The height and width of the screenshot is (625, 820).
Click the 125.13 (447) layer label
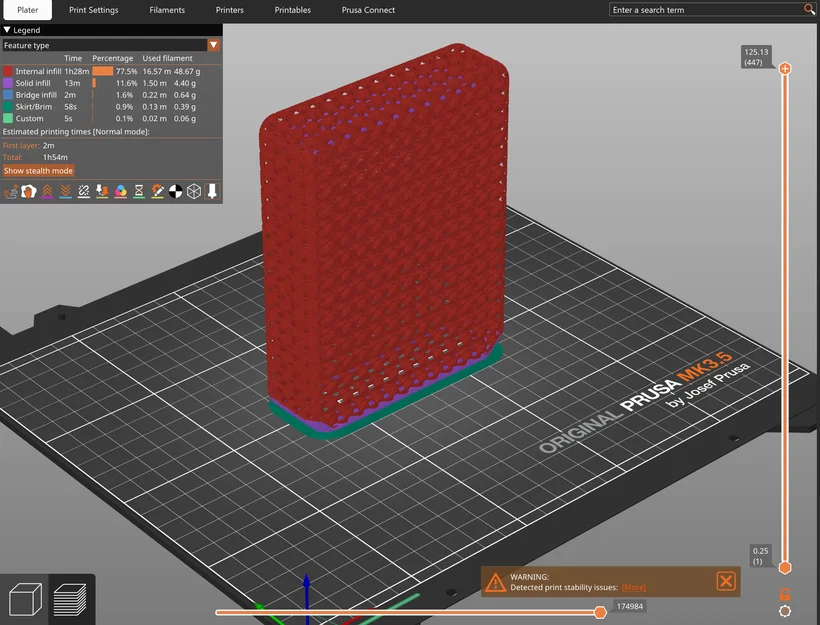[756, 57]
